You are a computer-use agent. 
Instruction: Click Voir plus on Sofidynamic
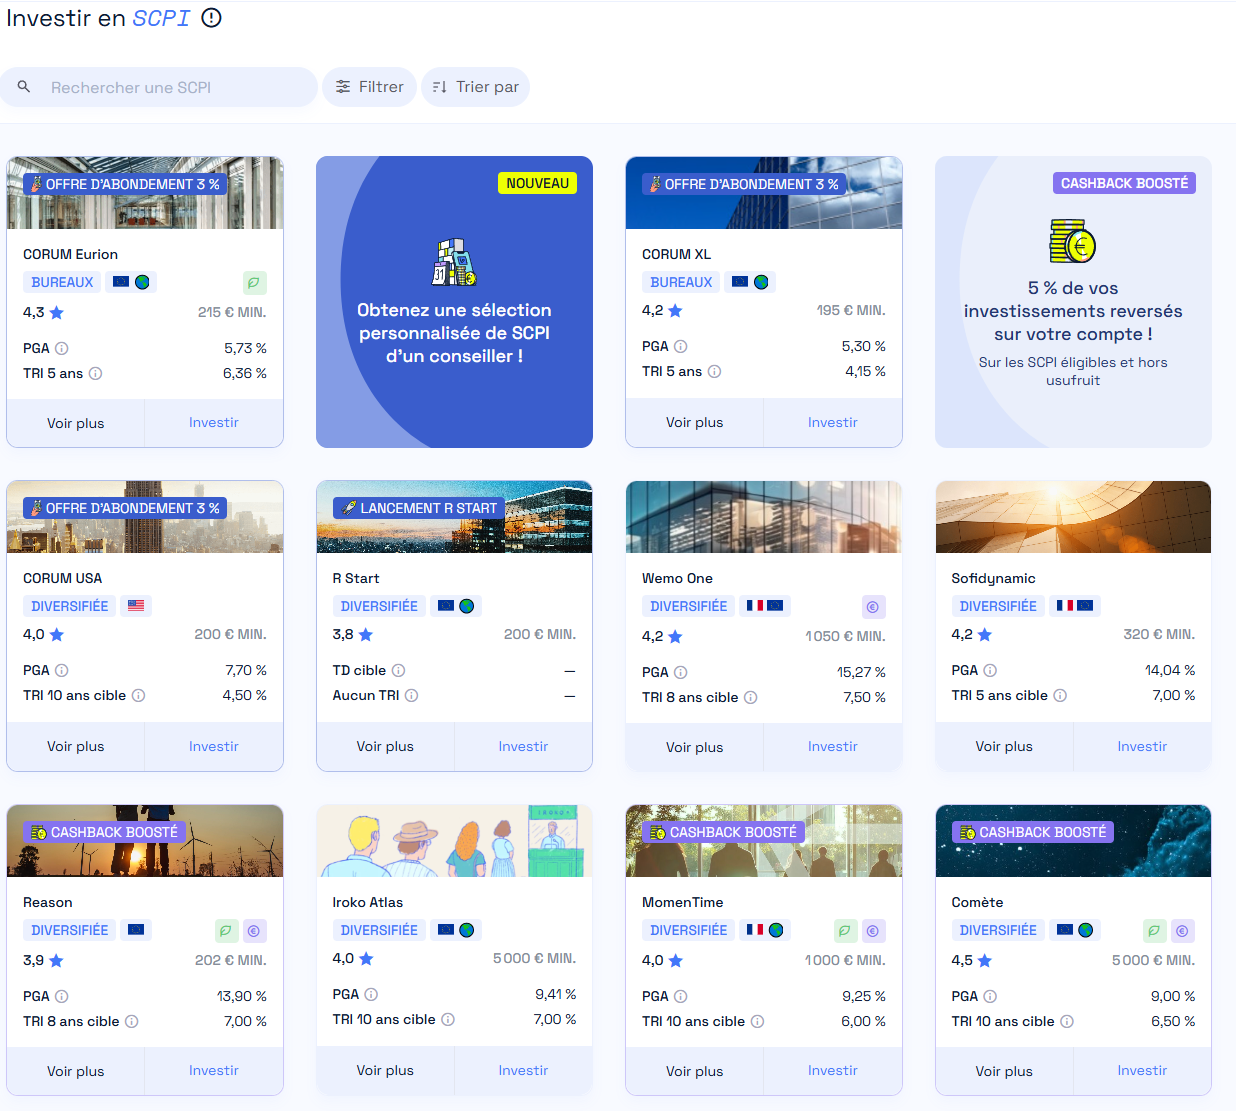[x=1004, y=746]
